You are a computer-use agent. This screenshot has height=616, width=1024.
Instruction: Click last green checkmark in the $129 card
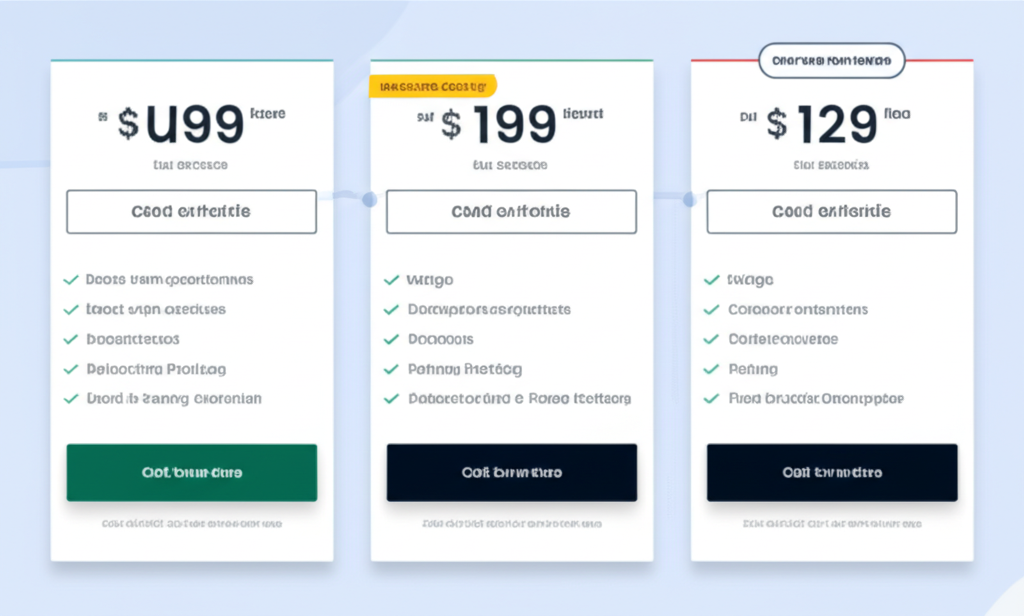point(711,398)
